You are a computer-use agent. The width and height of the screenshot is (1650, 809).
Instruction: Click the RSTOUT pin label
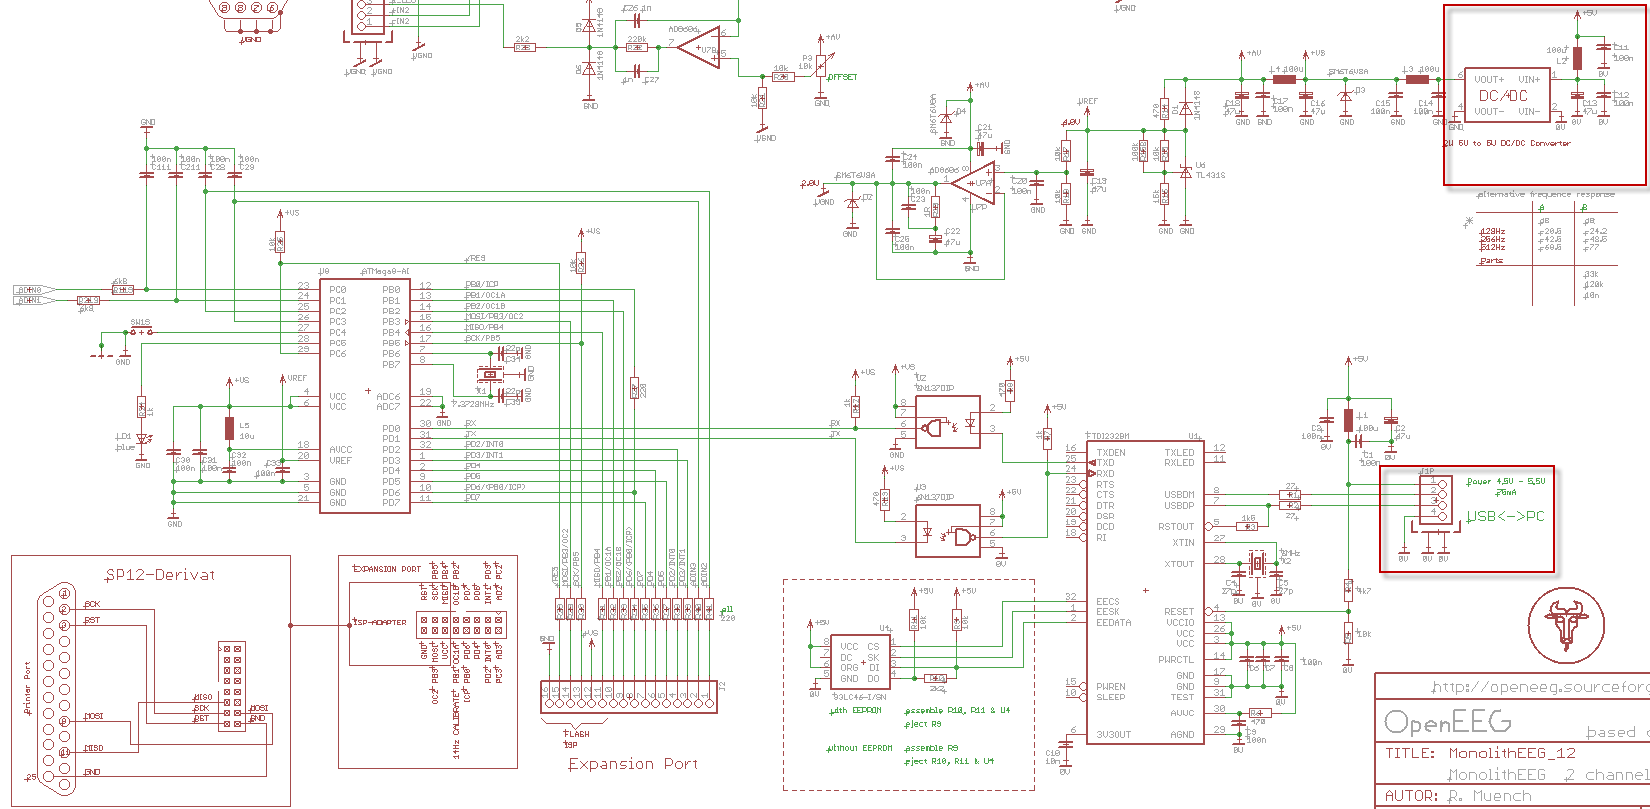point(1176,526)
